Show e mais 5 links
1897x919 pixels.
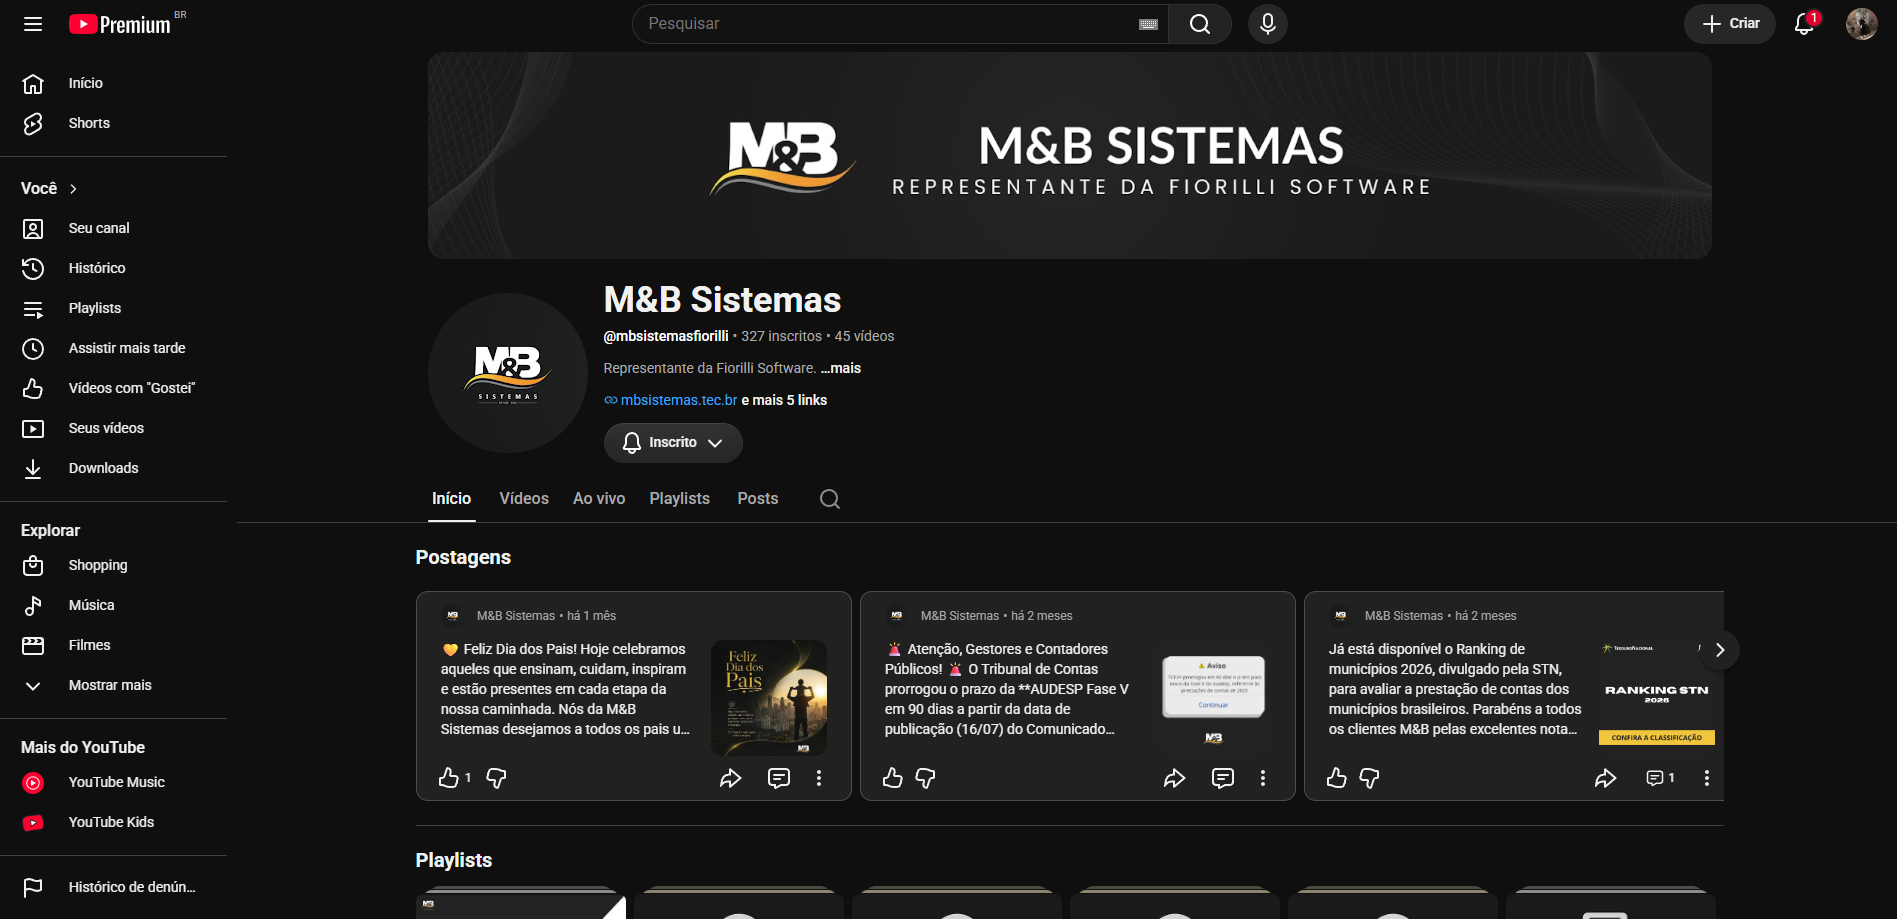pyautogui.click(x=784, y=400)
